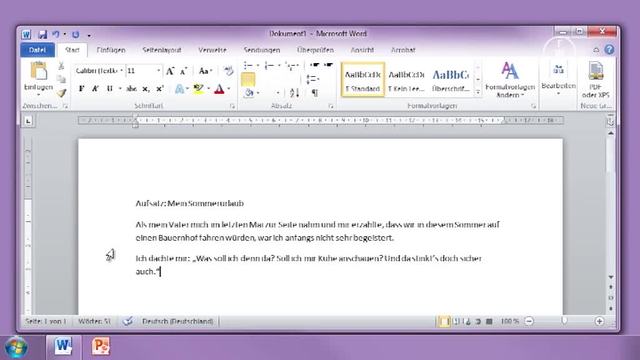This screenshot has height=360, width=640.
Task: Apply red font color
Action: [x=219, y=89]
